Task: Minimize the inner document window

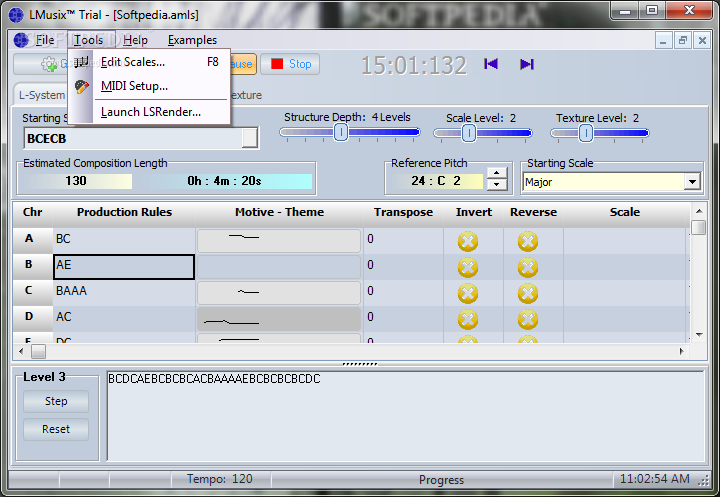Action: 664,41
